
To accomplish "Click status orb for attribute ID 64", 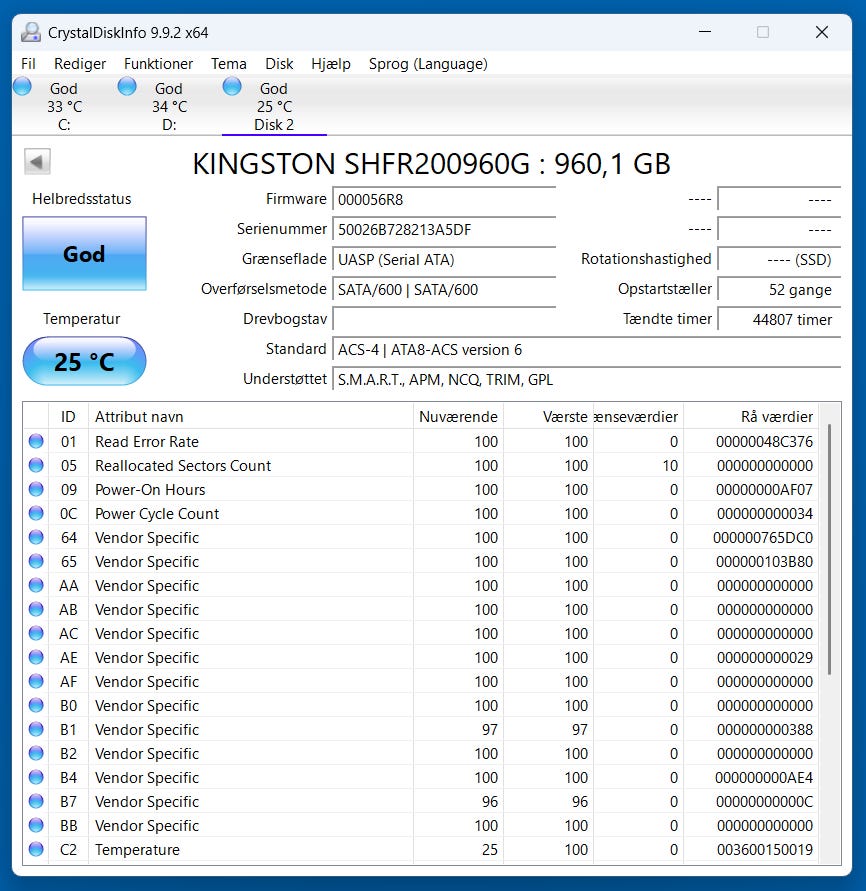I will 36,537.
